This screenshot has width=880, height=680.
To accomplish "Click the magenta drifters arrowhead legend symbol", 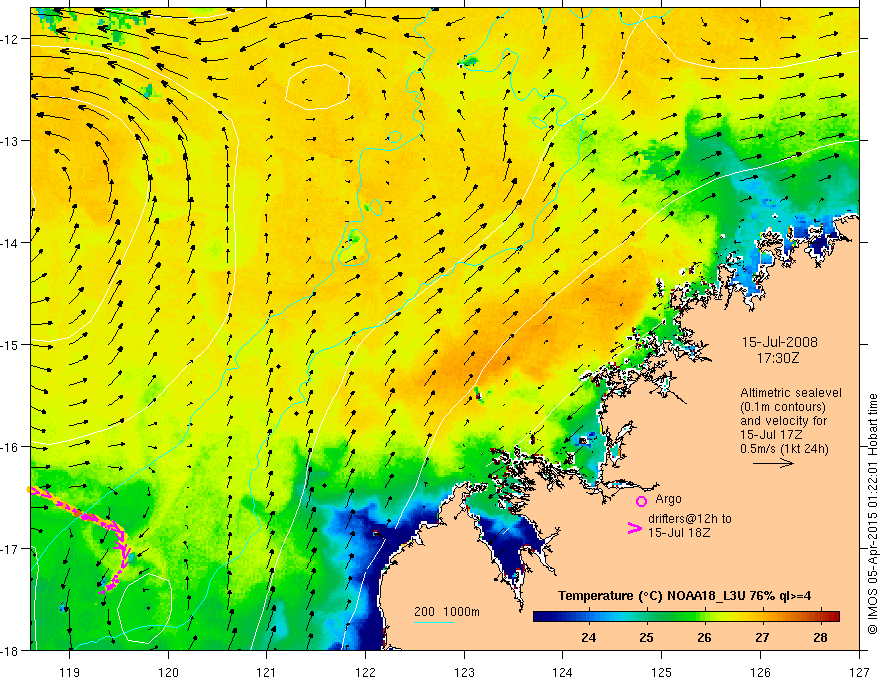I will pos(635,528).
